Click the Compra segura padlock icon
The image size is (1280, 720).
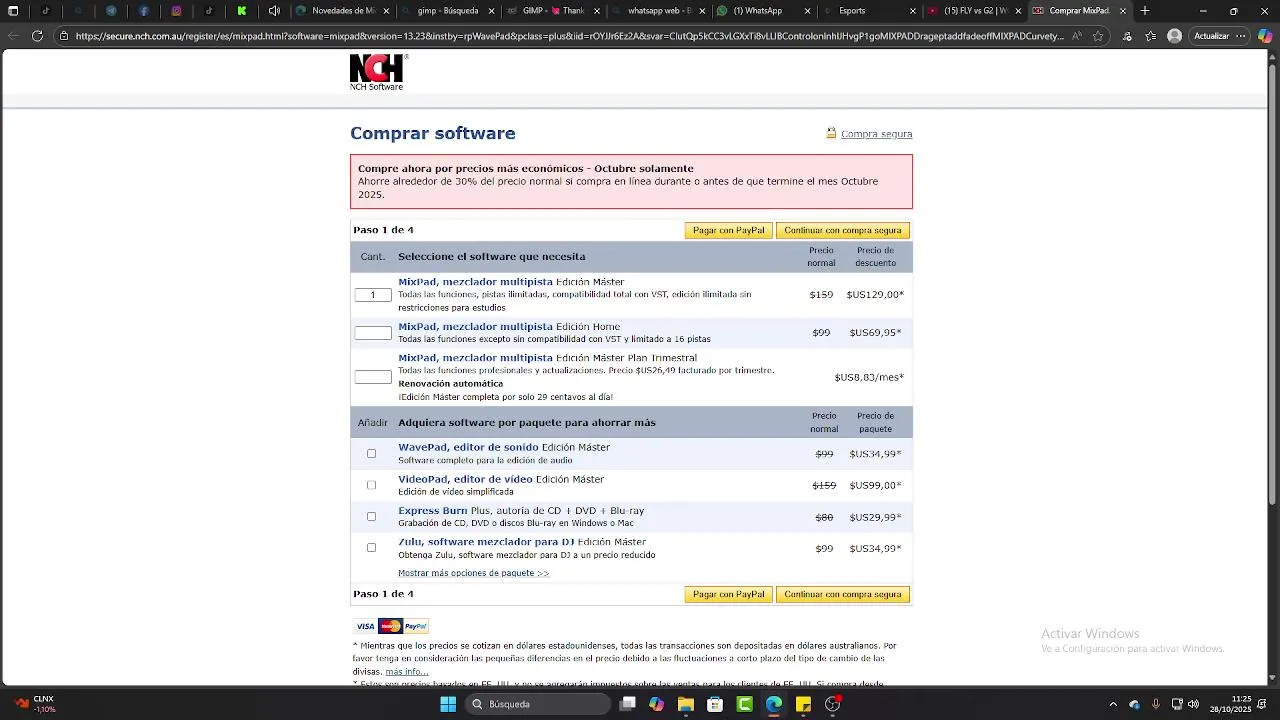[831, 133]
